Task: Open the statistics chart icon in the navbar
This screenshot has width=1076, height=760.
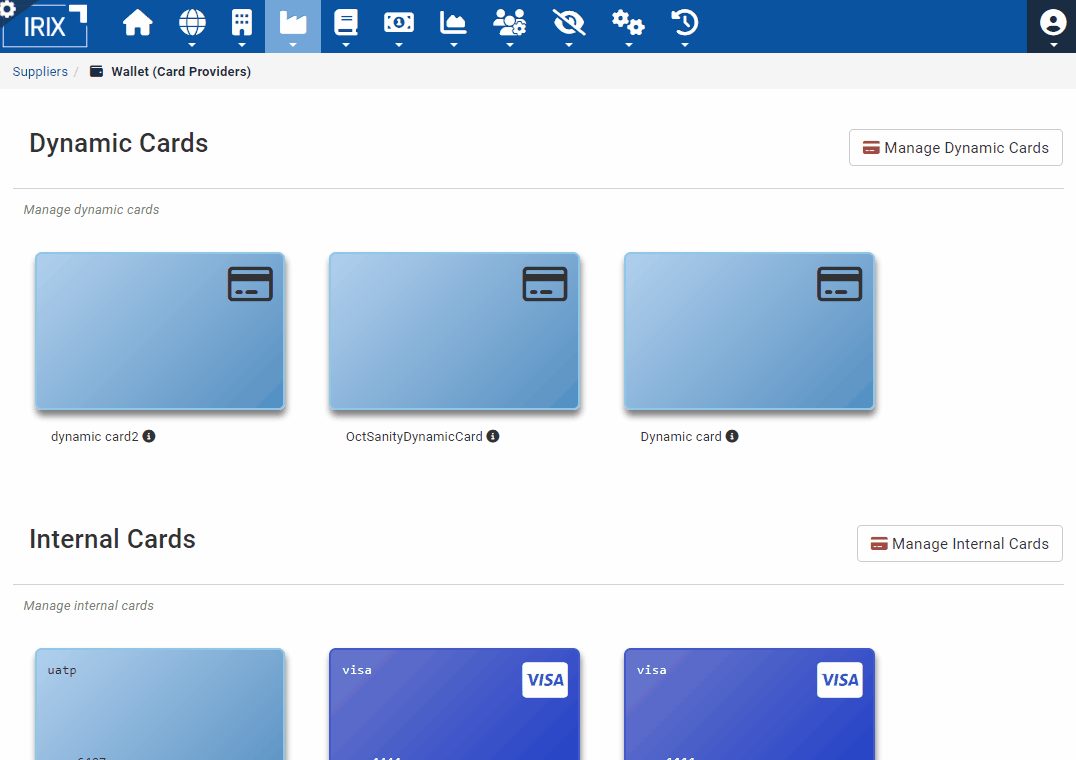Action: (x=452, y=20)
